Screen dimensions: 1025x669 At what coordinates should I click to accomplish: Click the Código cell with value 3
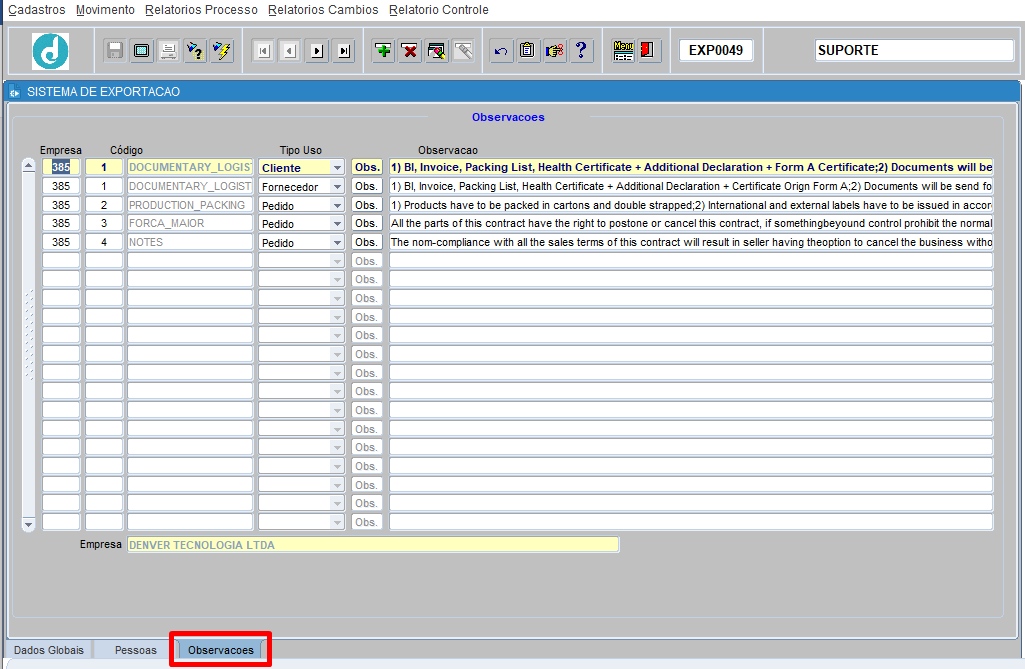[104, 224]
